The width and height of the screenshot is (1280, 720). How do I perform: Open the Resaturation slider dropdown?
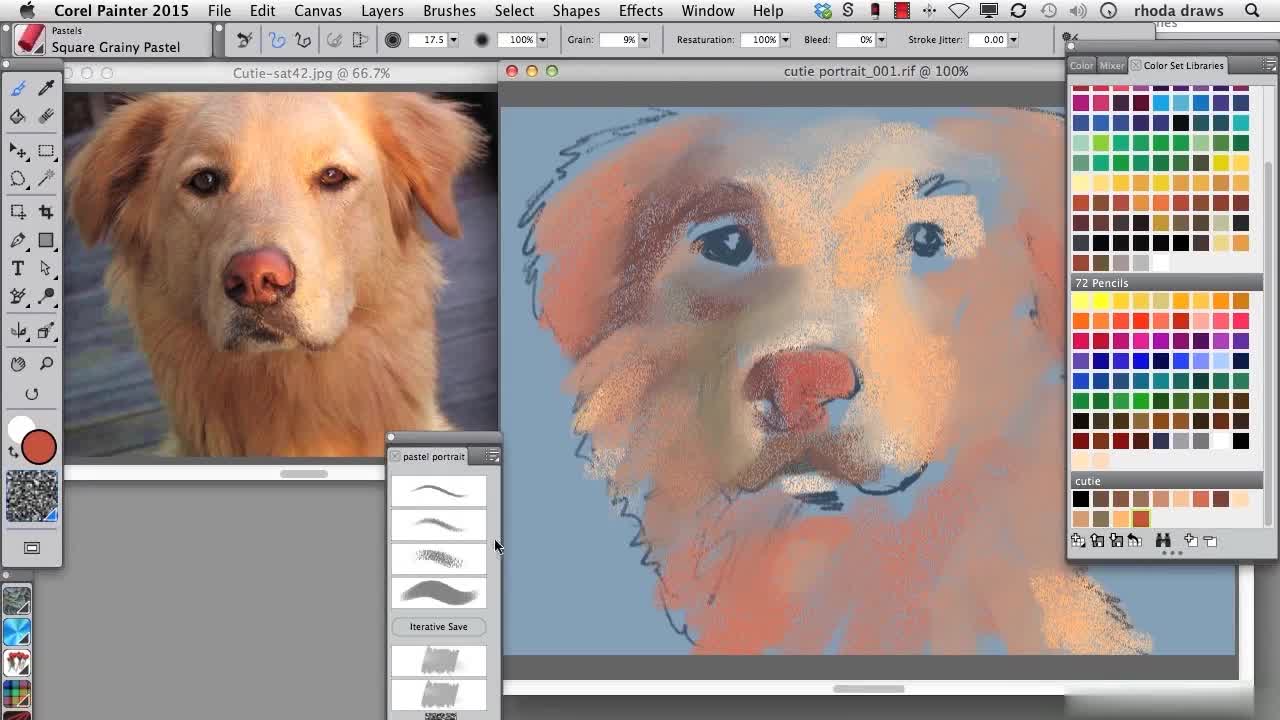point(785,40)
